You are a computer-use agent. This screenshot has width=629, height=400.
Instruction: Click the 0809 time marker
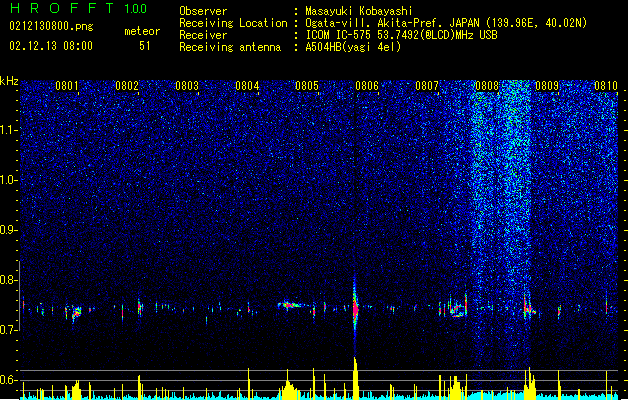(547, 85)
